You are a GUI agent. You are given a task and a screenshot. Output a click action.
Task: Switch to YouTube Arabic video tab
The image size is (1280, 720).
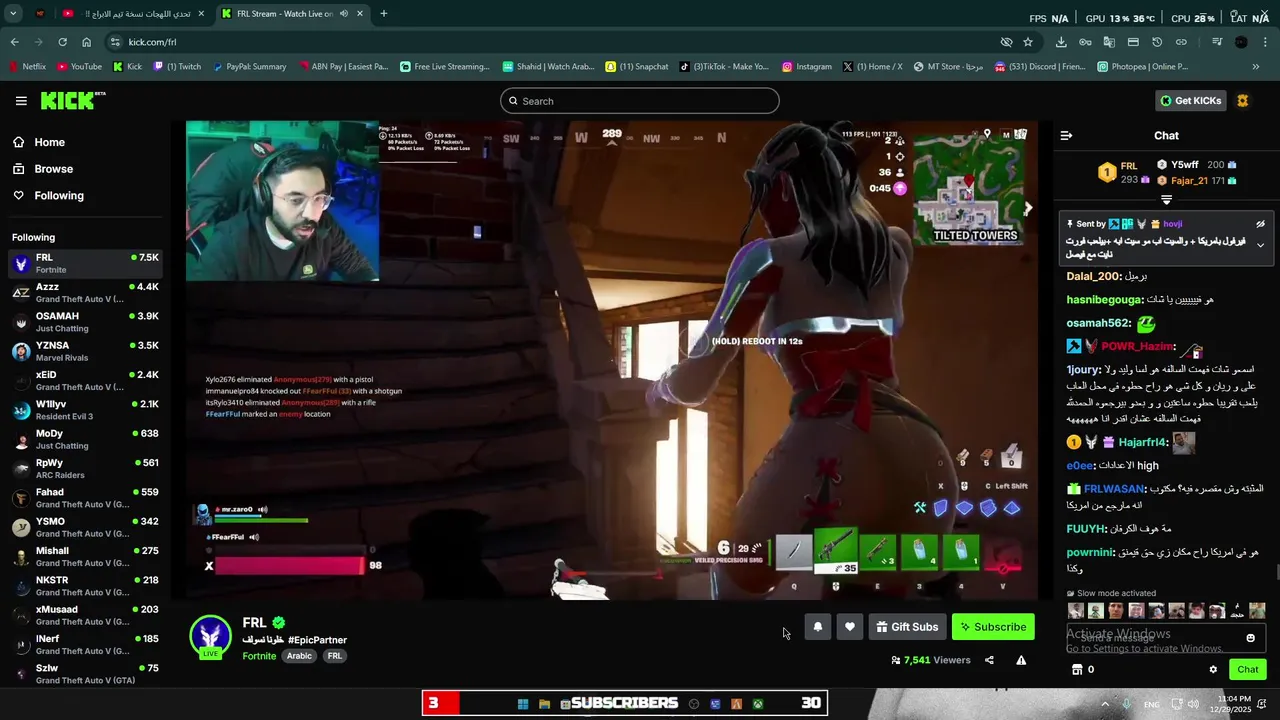(x=132, y=14)
